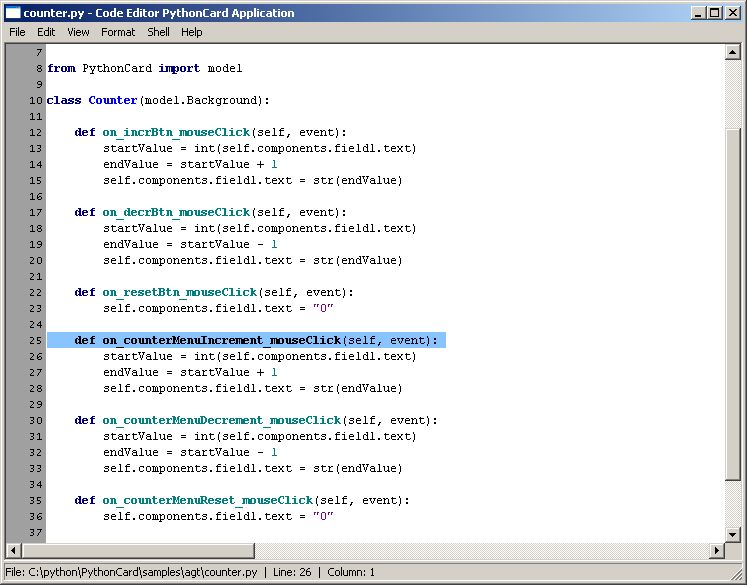Click the horizontal scrollbar right arrow
Viewport: 747px width, 585px height.
click(x=717, y=550)
